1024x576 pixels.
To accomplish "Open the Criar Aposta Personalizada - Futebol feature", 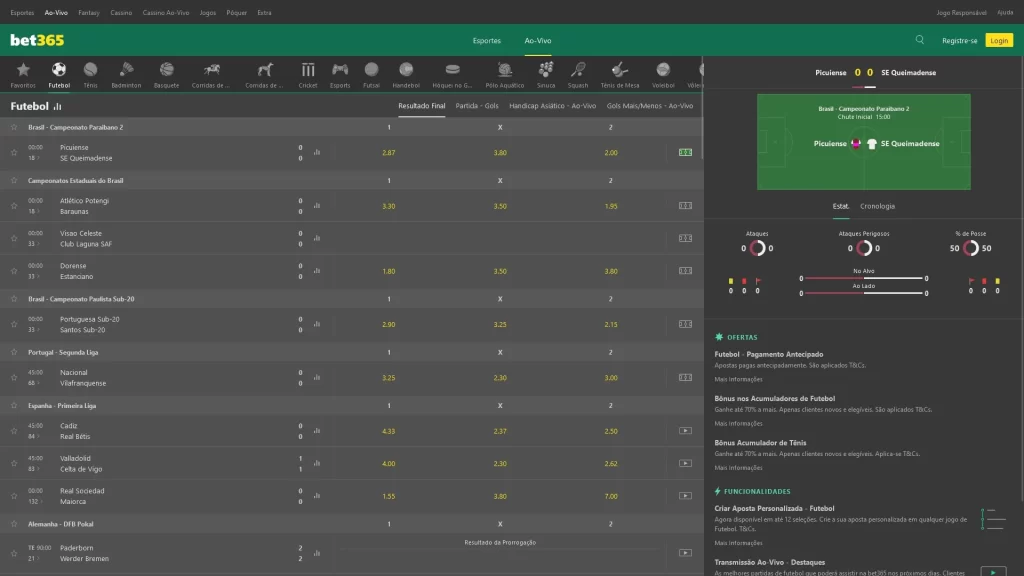I will (x=774, y=508).
